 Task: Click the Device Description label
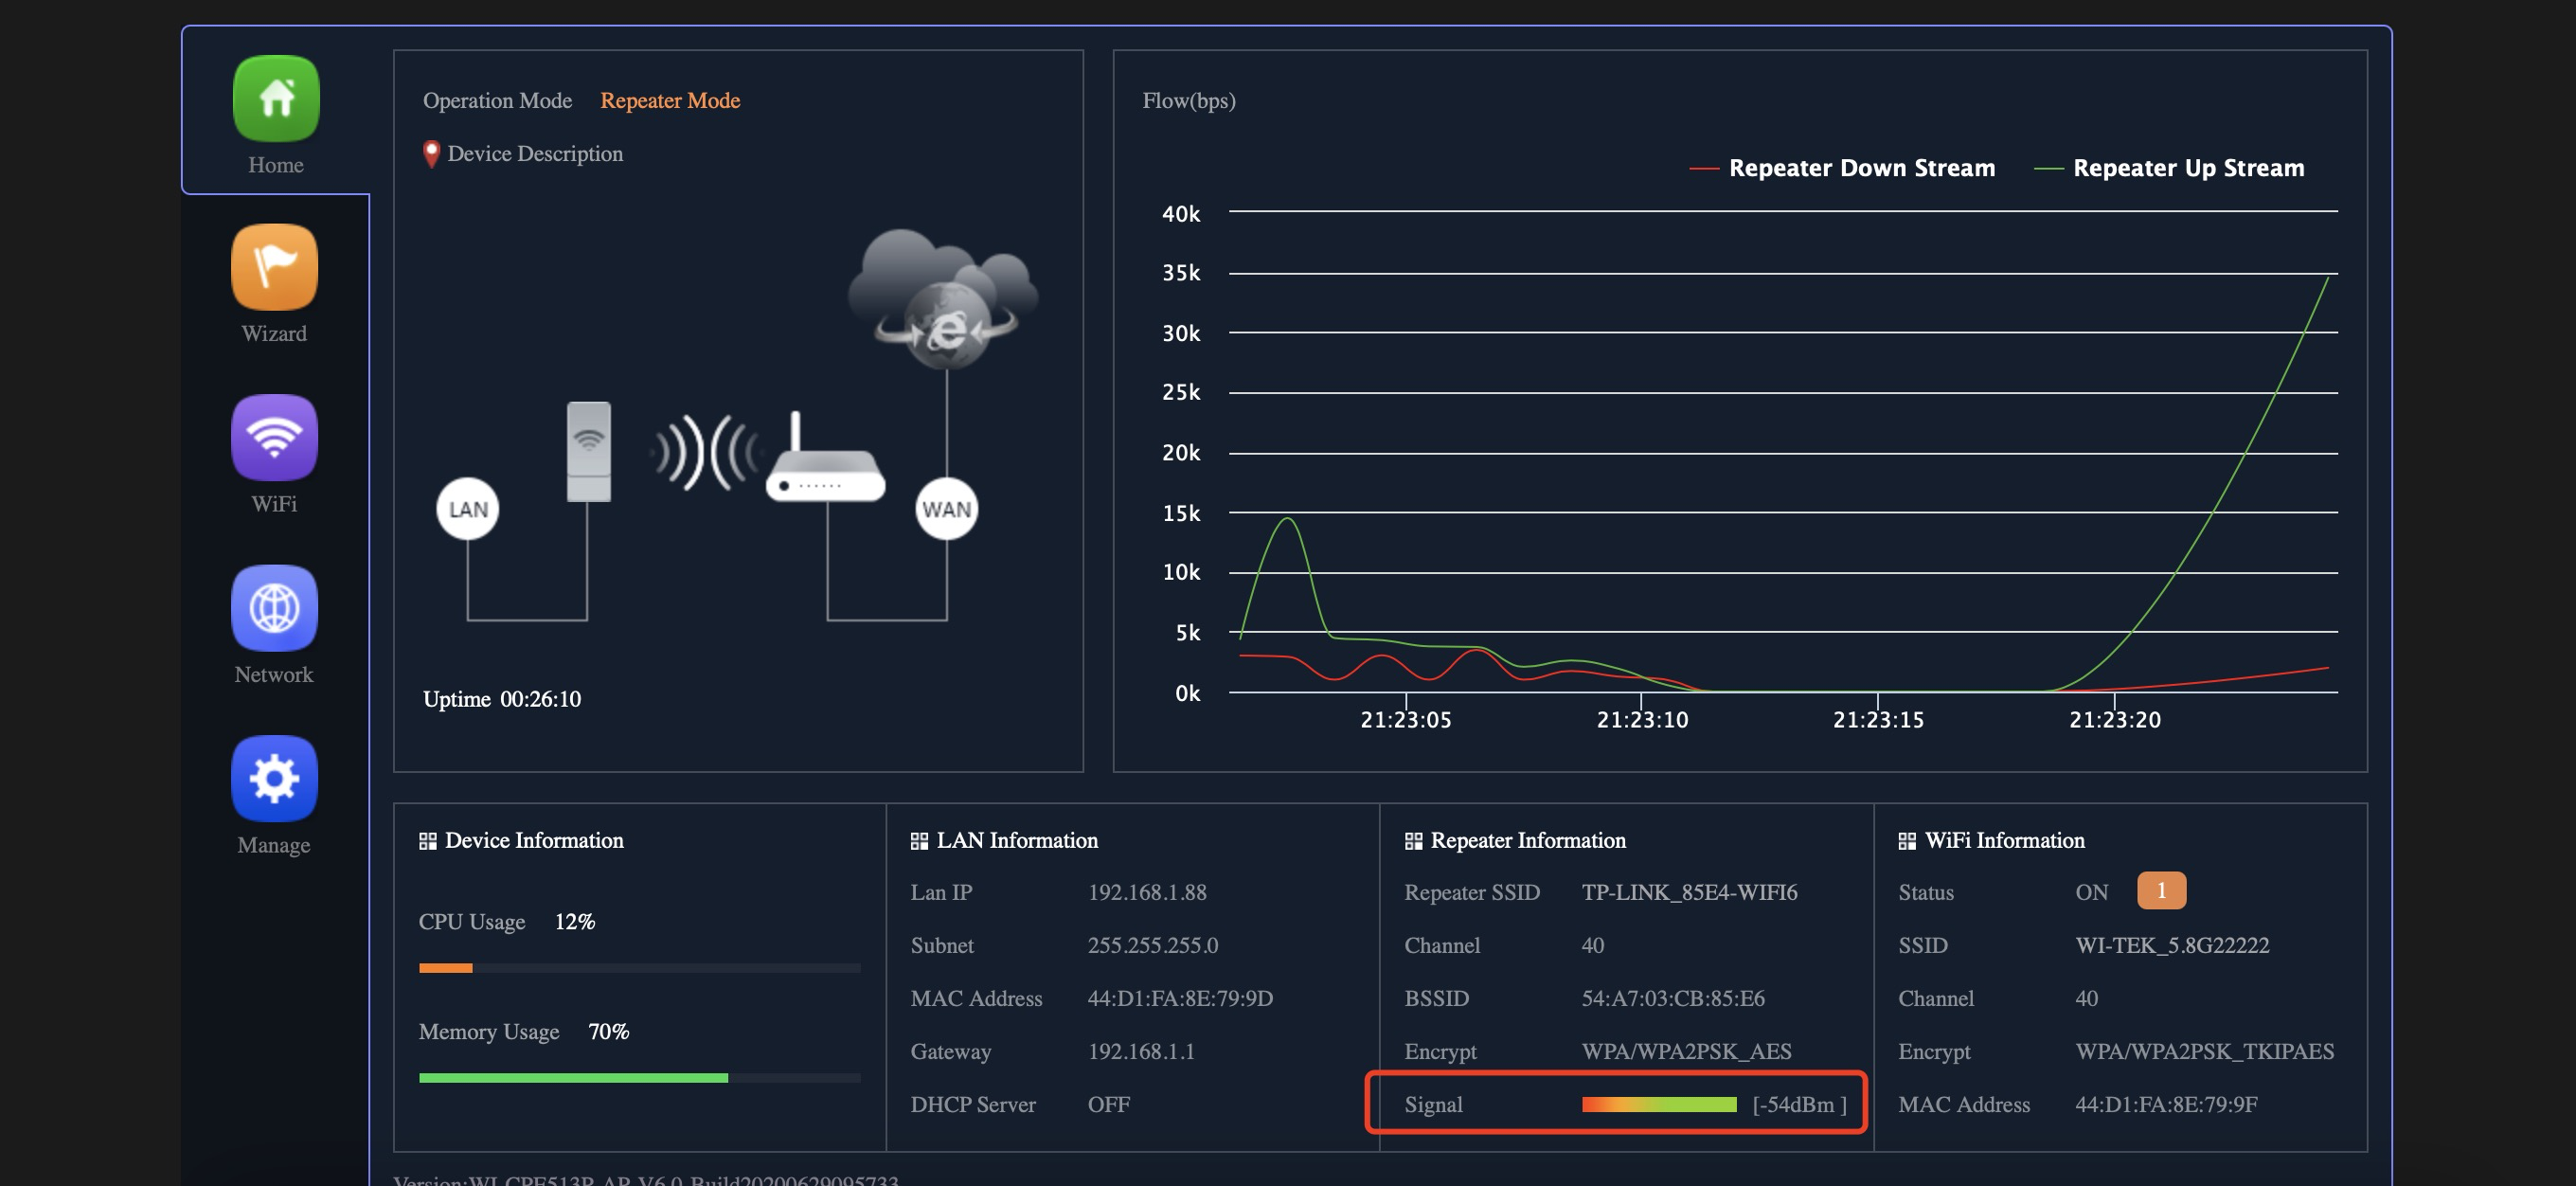(x=534, y=153)
